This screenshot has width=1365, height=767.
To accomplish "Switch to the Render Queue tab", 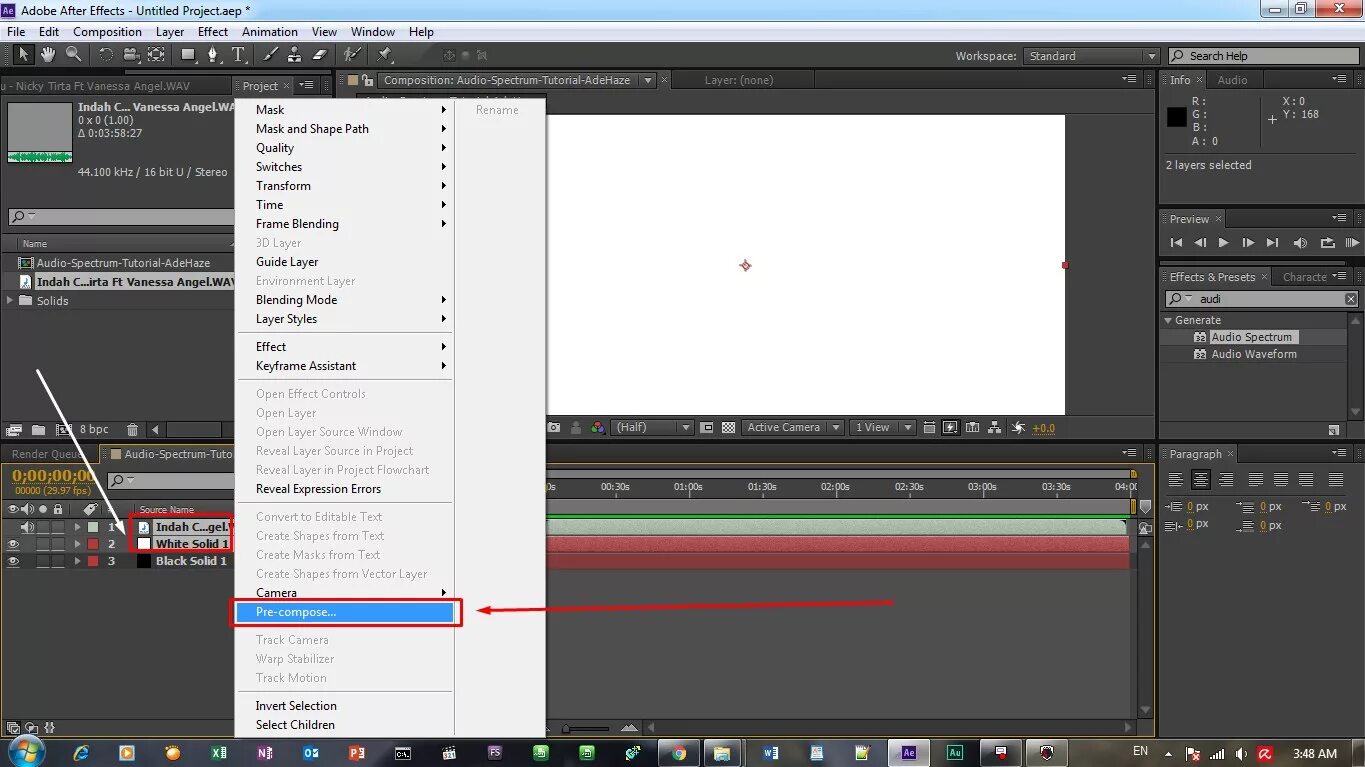I will point(46,454).
